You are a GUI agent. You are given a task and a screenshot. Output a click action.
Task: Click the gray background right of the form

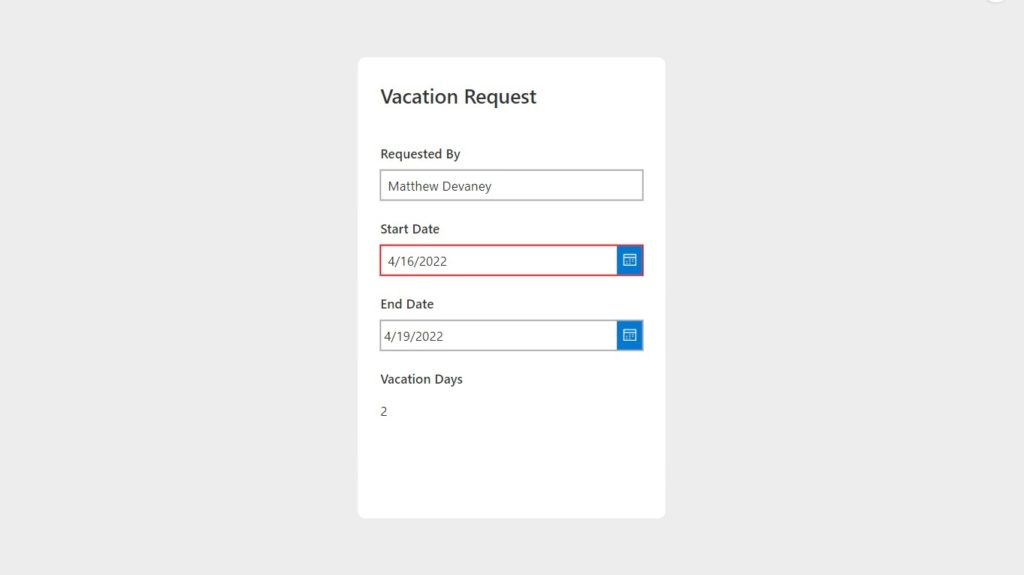[x=844, y=288]
